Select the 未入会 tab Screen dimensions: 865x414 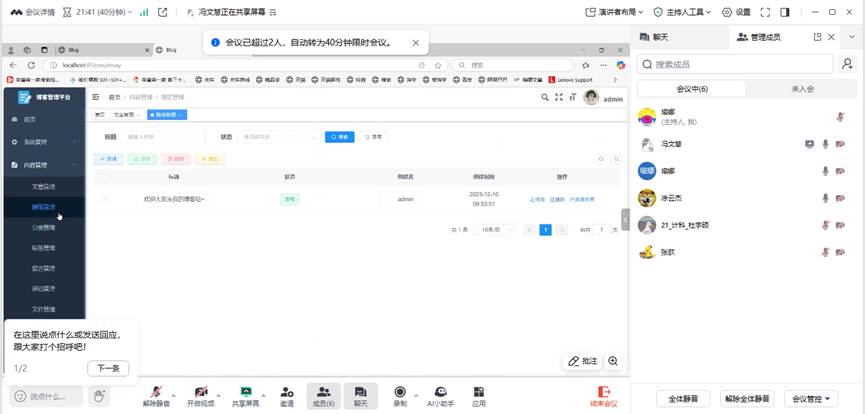click(802, 89)
